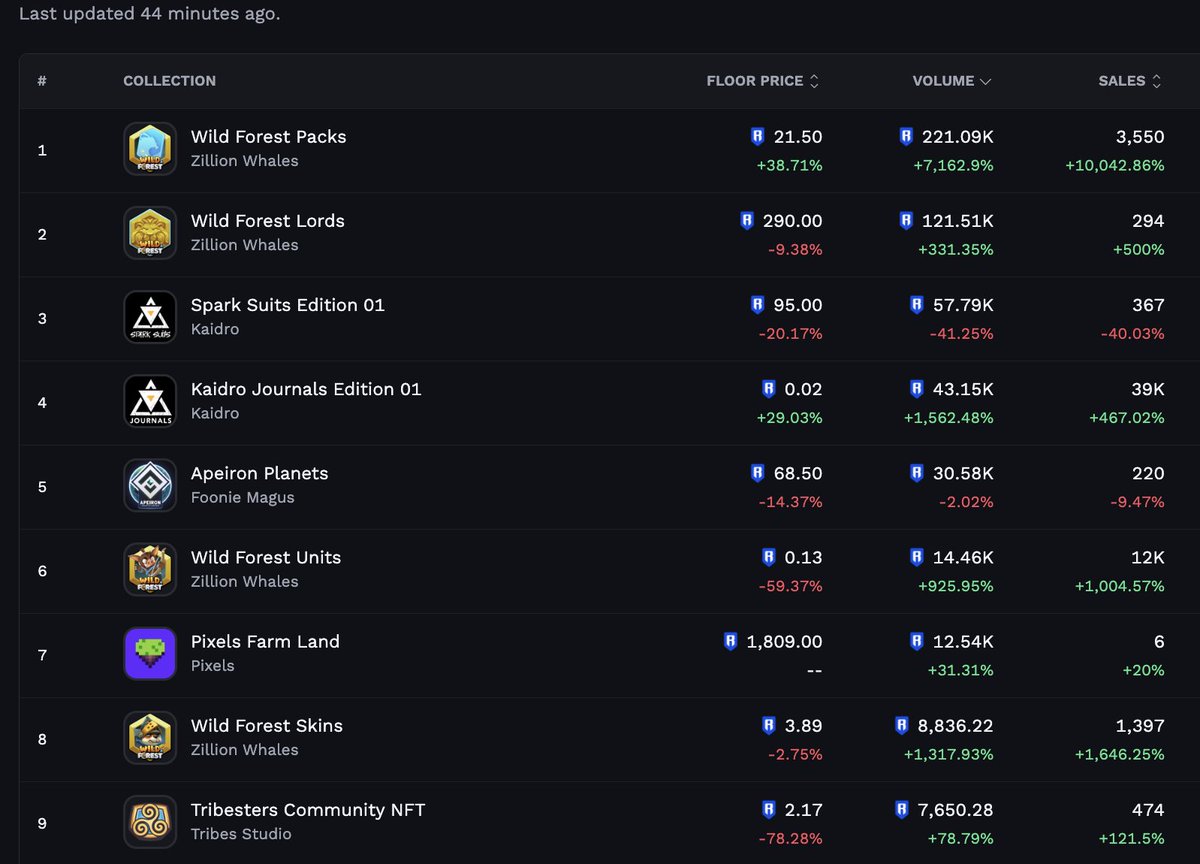The image size is (1200, 864).
Task: Open Wild Forest Skins collection icon
Action: [150, 737]
